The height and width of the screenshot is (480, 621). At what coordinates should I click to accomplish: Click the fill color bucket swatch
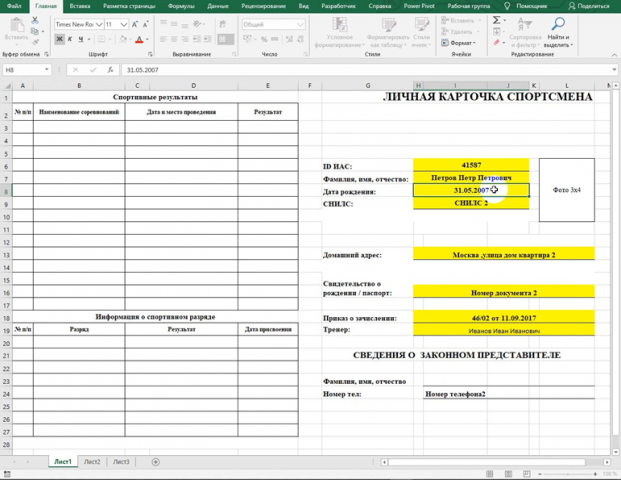[x=123, y=39]
